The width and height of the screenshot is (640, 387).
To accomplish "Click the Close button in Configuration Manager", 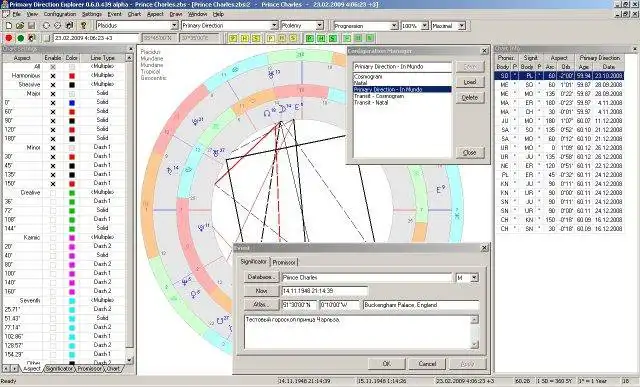I will point(470,152).
